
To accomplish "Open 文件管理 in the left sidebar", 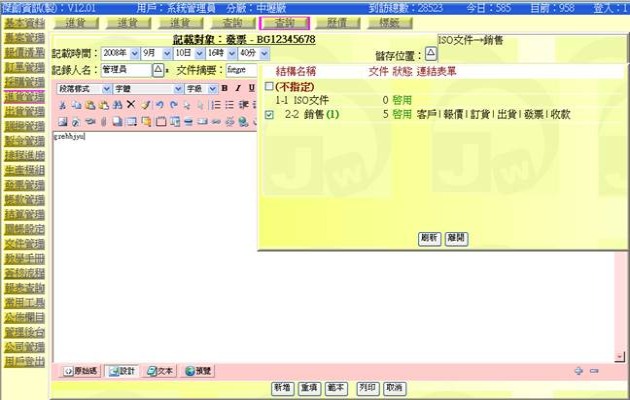I will 24,243.
